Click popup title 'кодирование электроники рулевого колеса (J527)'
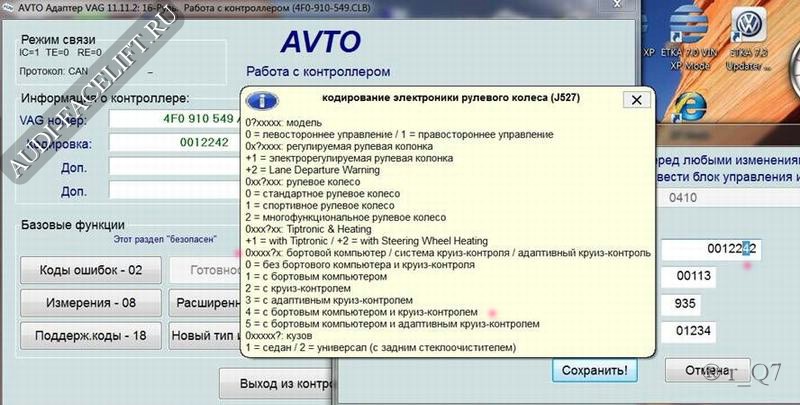This screenshot has height=405, width=800. (x=451, y=97)
